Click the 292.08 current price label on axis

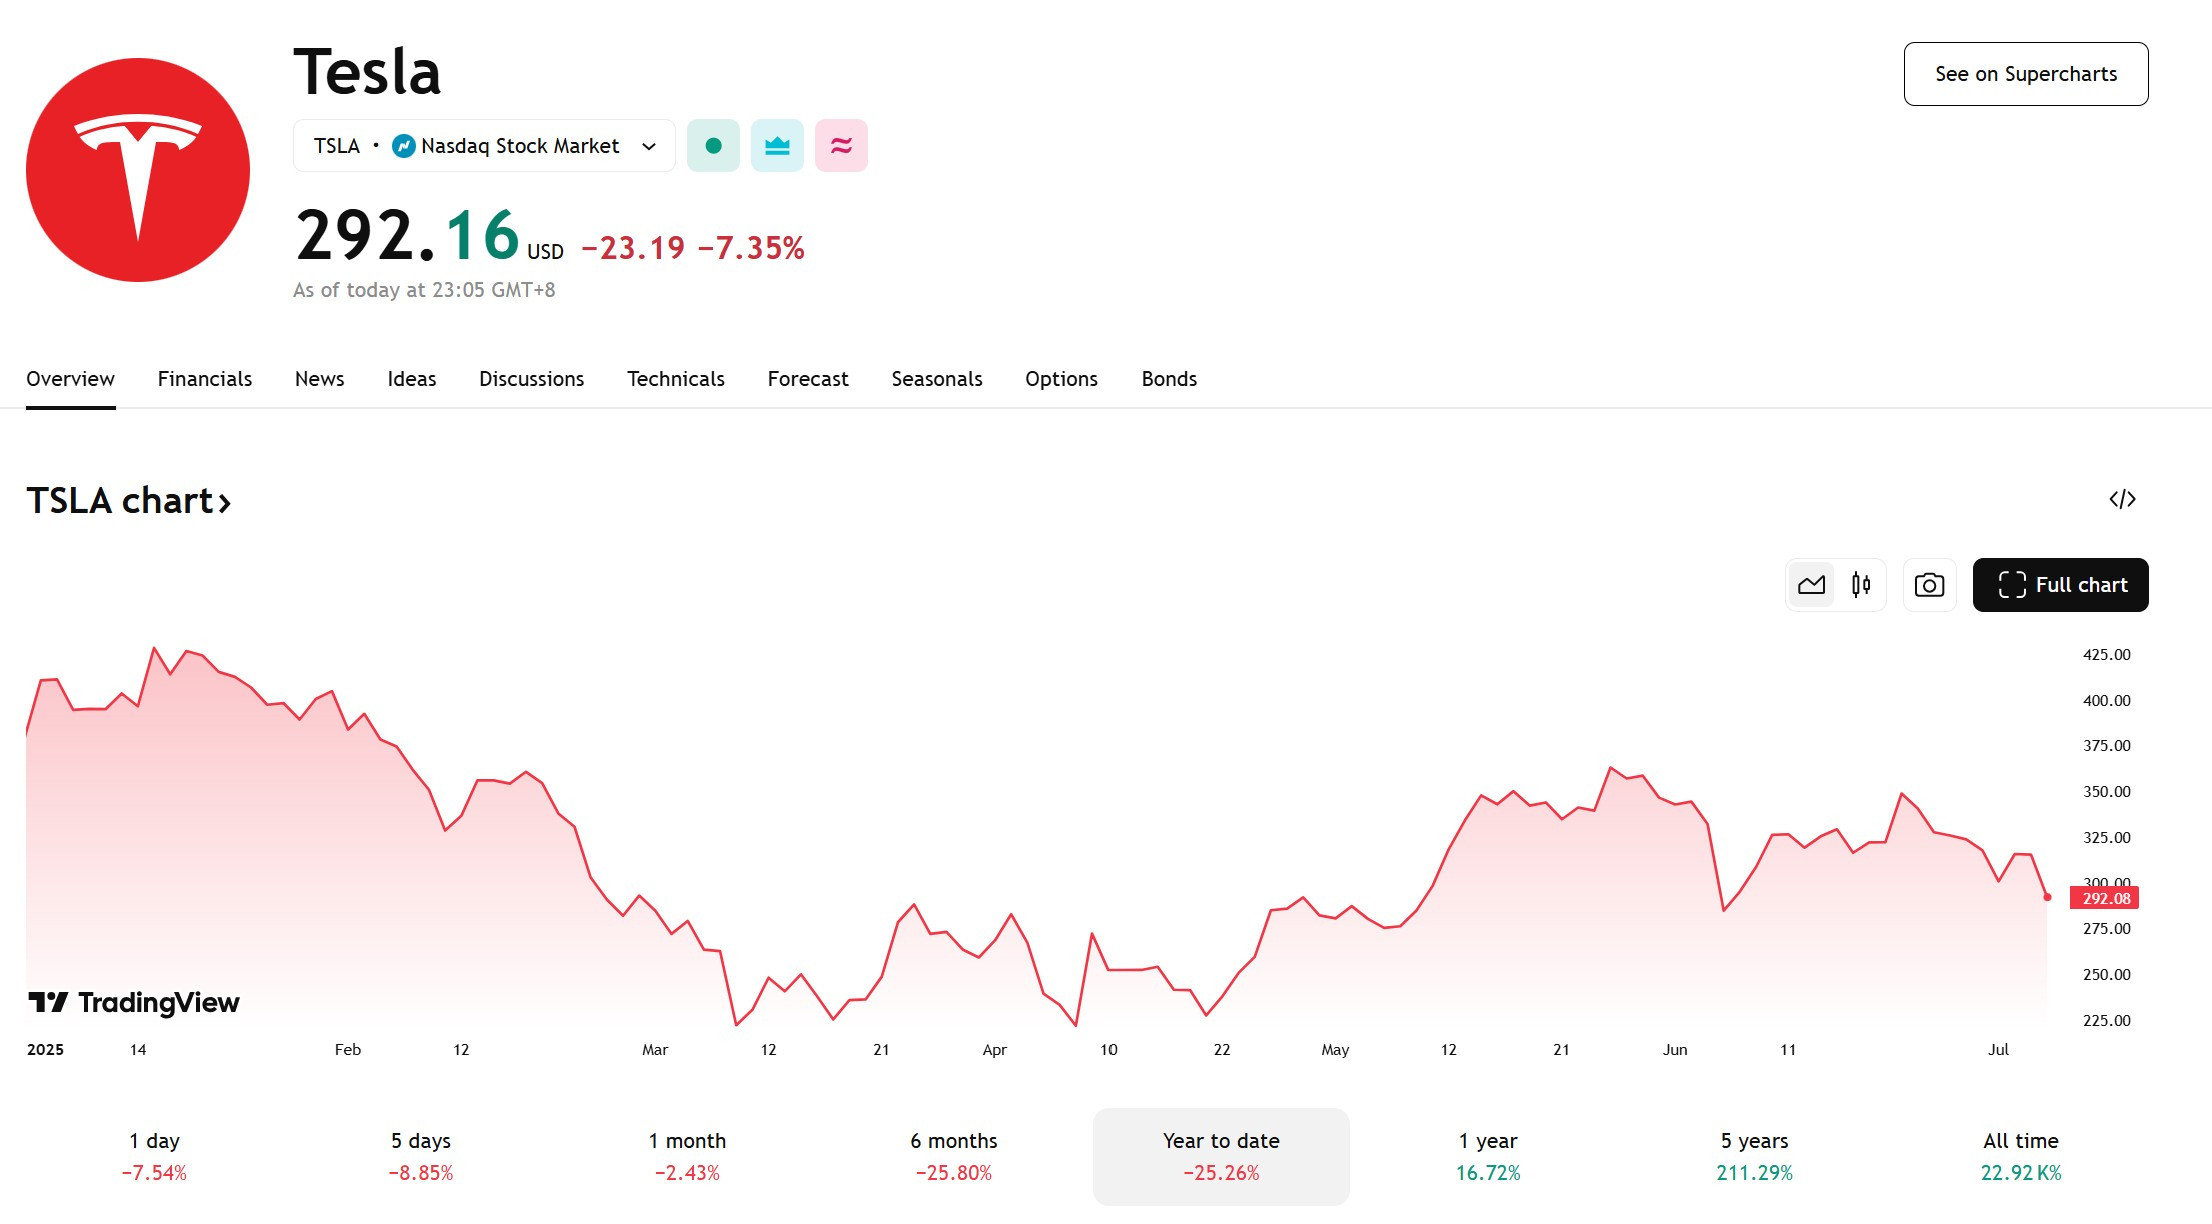(2105, 898)
